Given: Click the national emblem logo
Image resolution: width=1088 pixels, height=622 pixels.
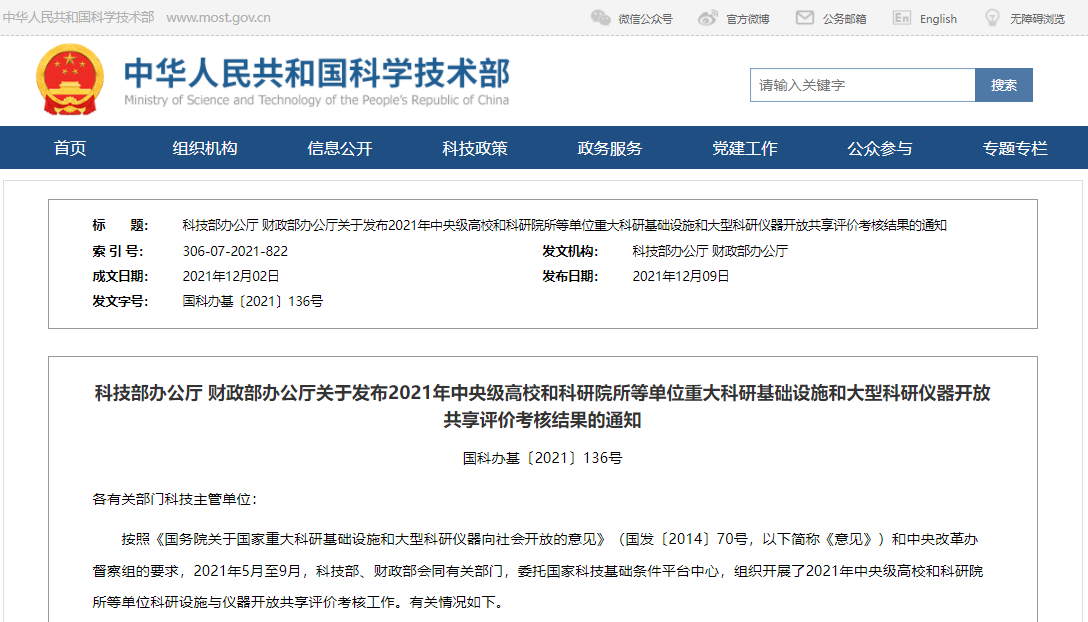Looking at the screenshot, I should (x=70, y=80).
